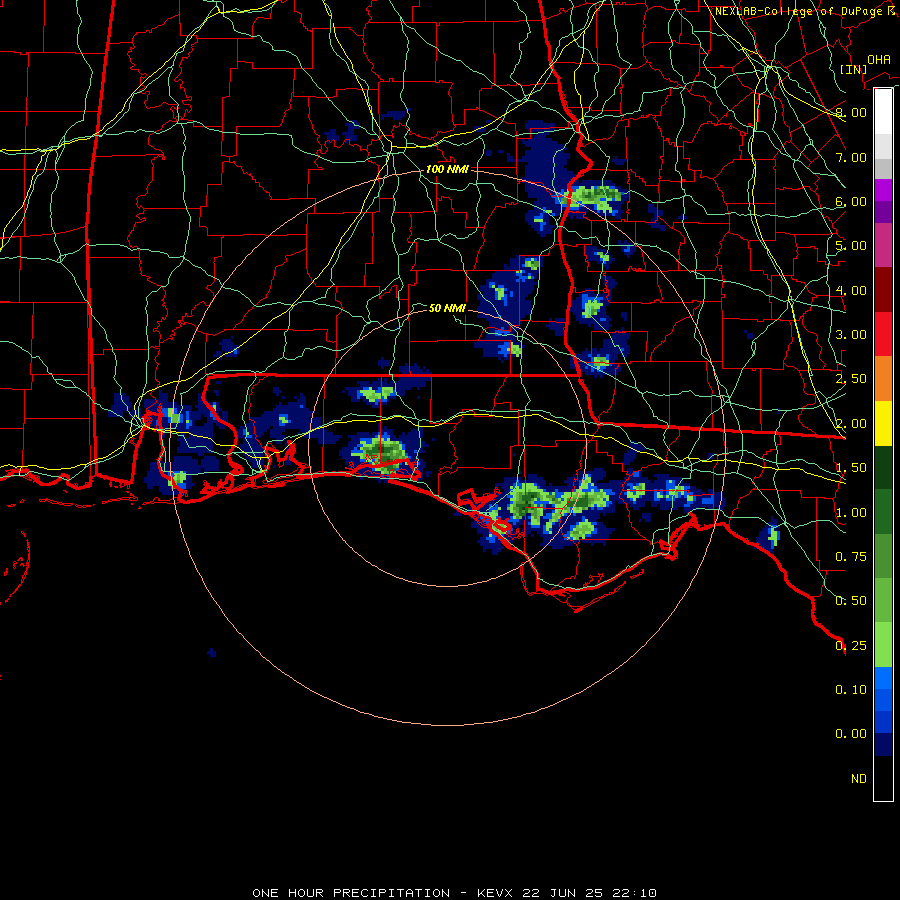Image resolution: width=900 pixels, height=900 pixels.
Task: Click the OHA product label
Action: (879, 59)
